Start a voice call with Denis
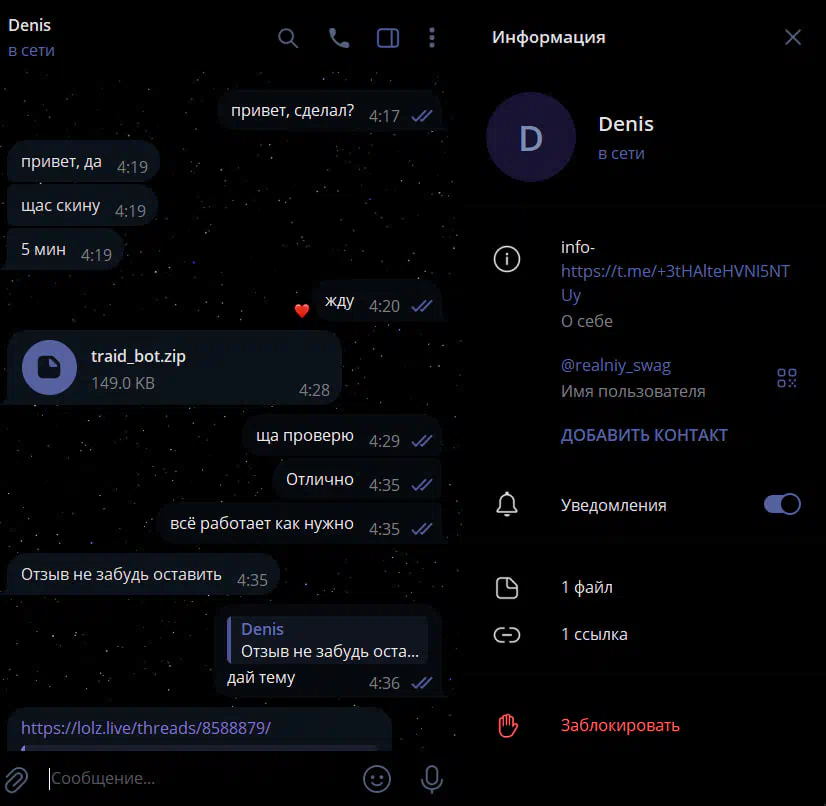826x806 pixels. [339, 38]
